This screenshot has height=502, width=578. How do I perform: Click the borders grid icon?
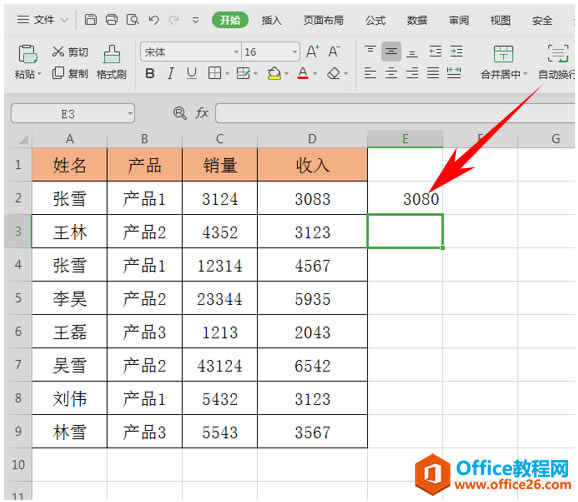coord(215,73)
